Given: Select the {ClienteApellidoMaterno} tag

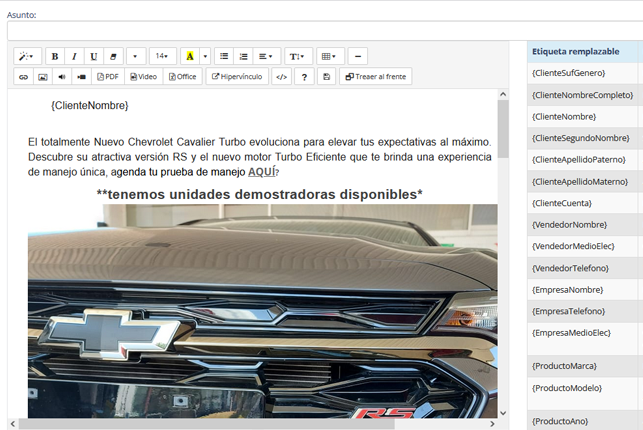Looking at the screenshot, I should coord(580,182).
